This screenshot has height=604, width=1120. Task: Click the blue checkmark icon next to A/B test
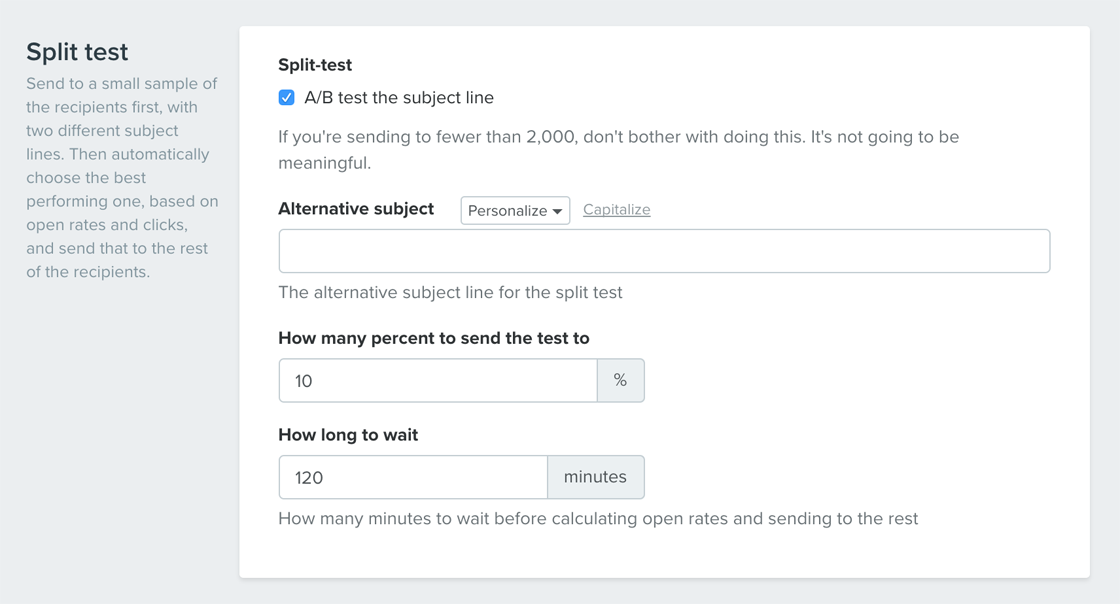click(286, 98)
